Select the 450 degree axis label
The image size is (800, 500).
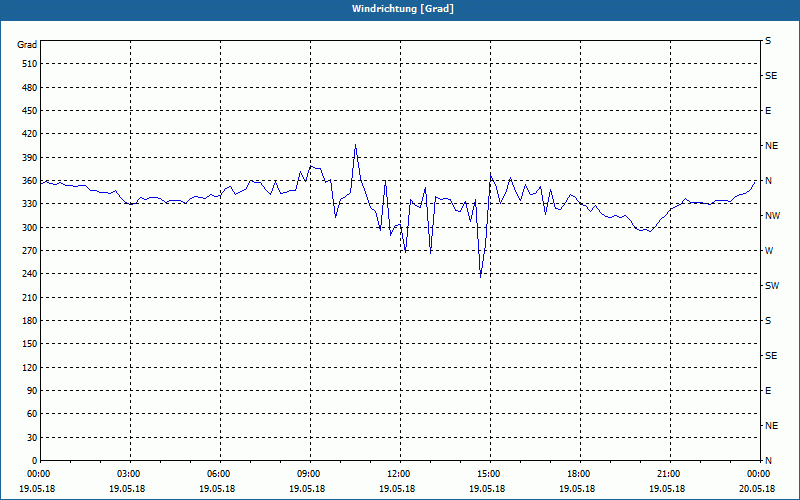coord(30,111)
